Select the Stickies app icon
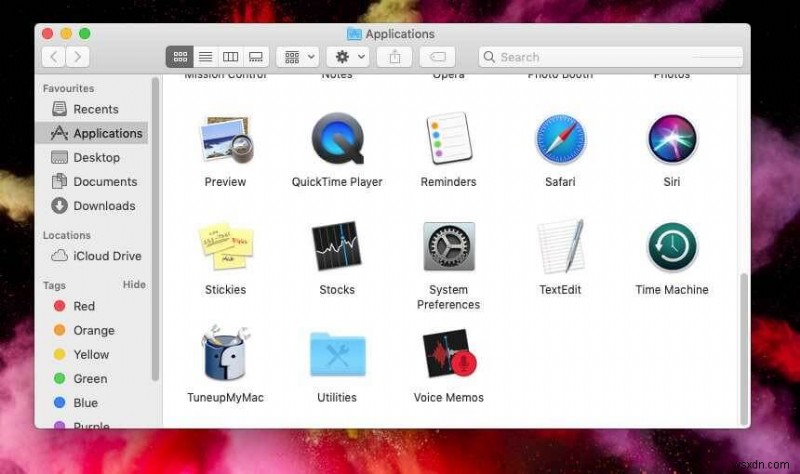This screenshot has height=474, width=800. point(226,246)
